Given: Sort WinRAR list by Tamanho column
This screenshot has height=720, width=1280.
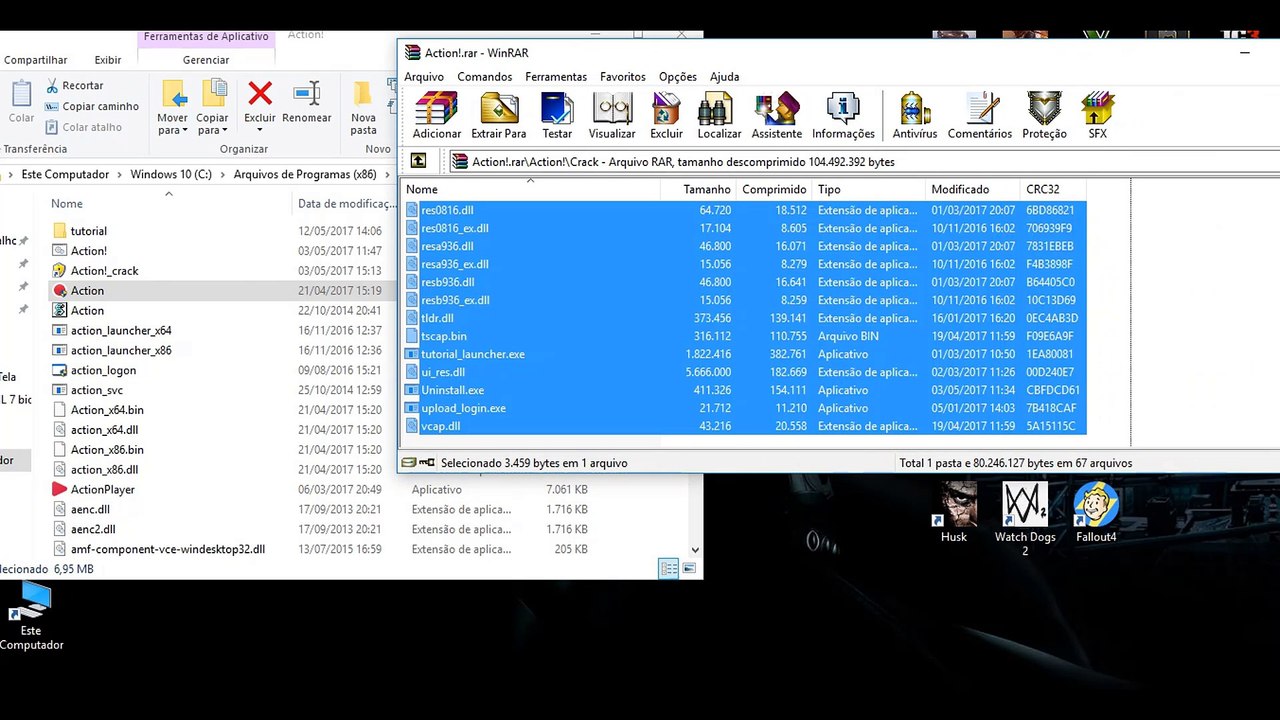Looking at the screenshot, I should pos(699,189).
